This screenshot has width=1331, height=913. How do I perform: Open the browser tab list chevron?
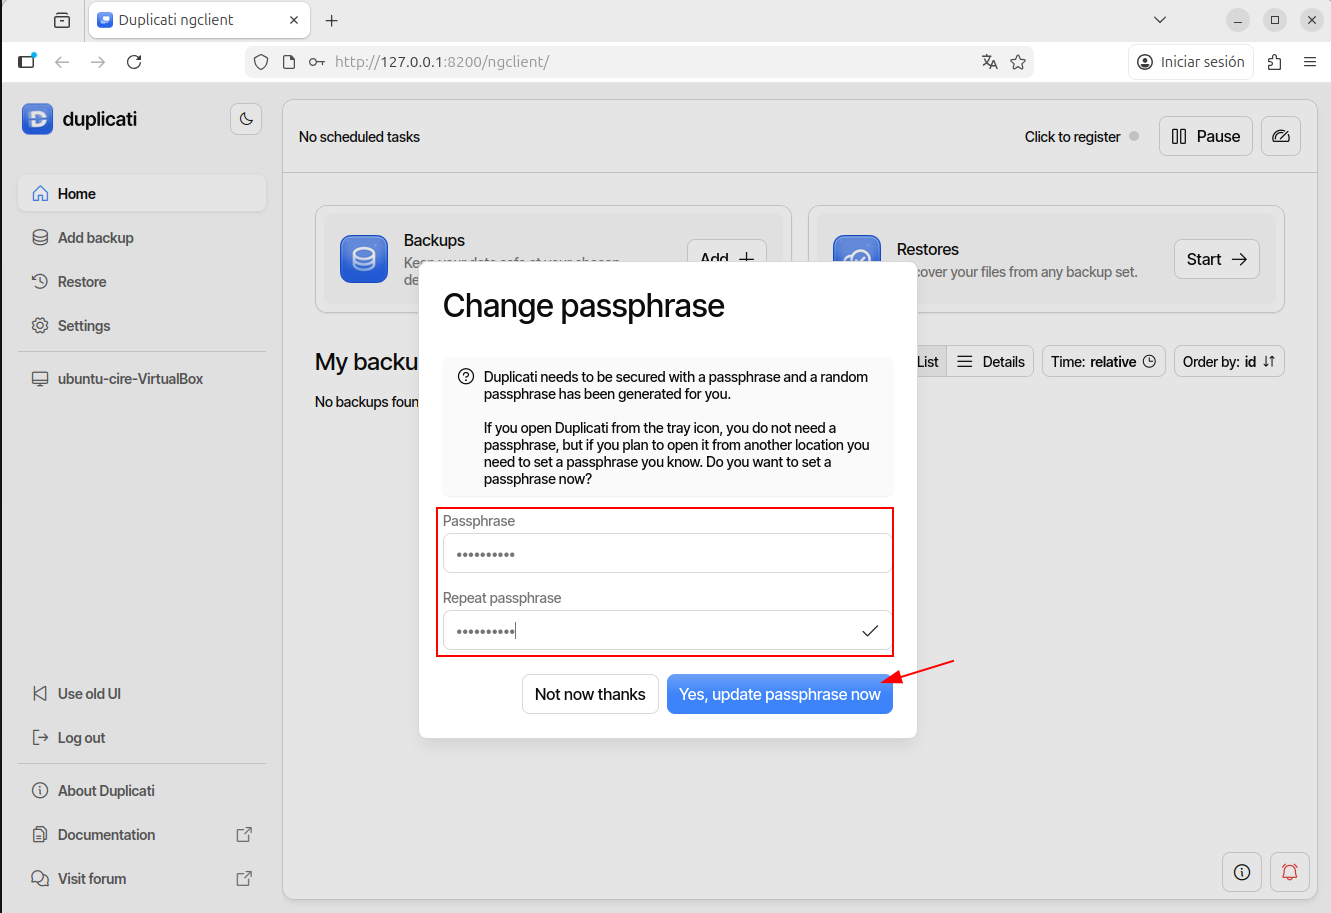1159,19
